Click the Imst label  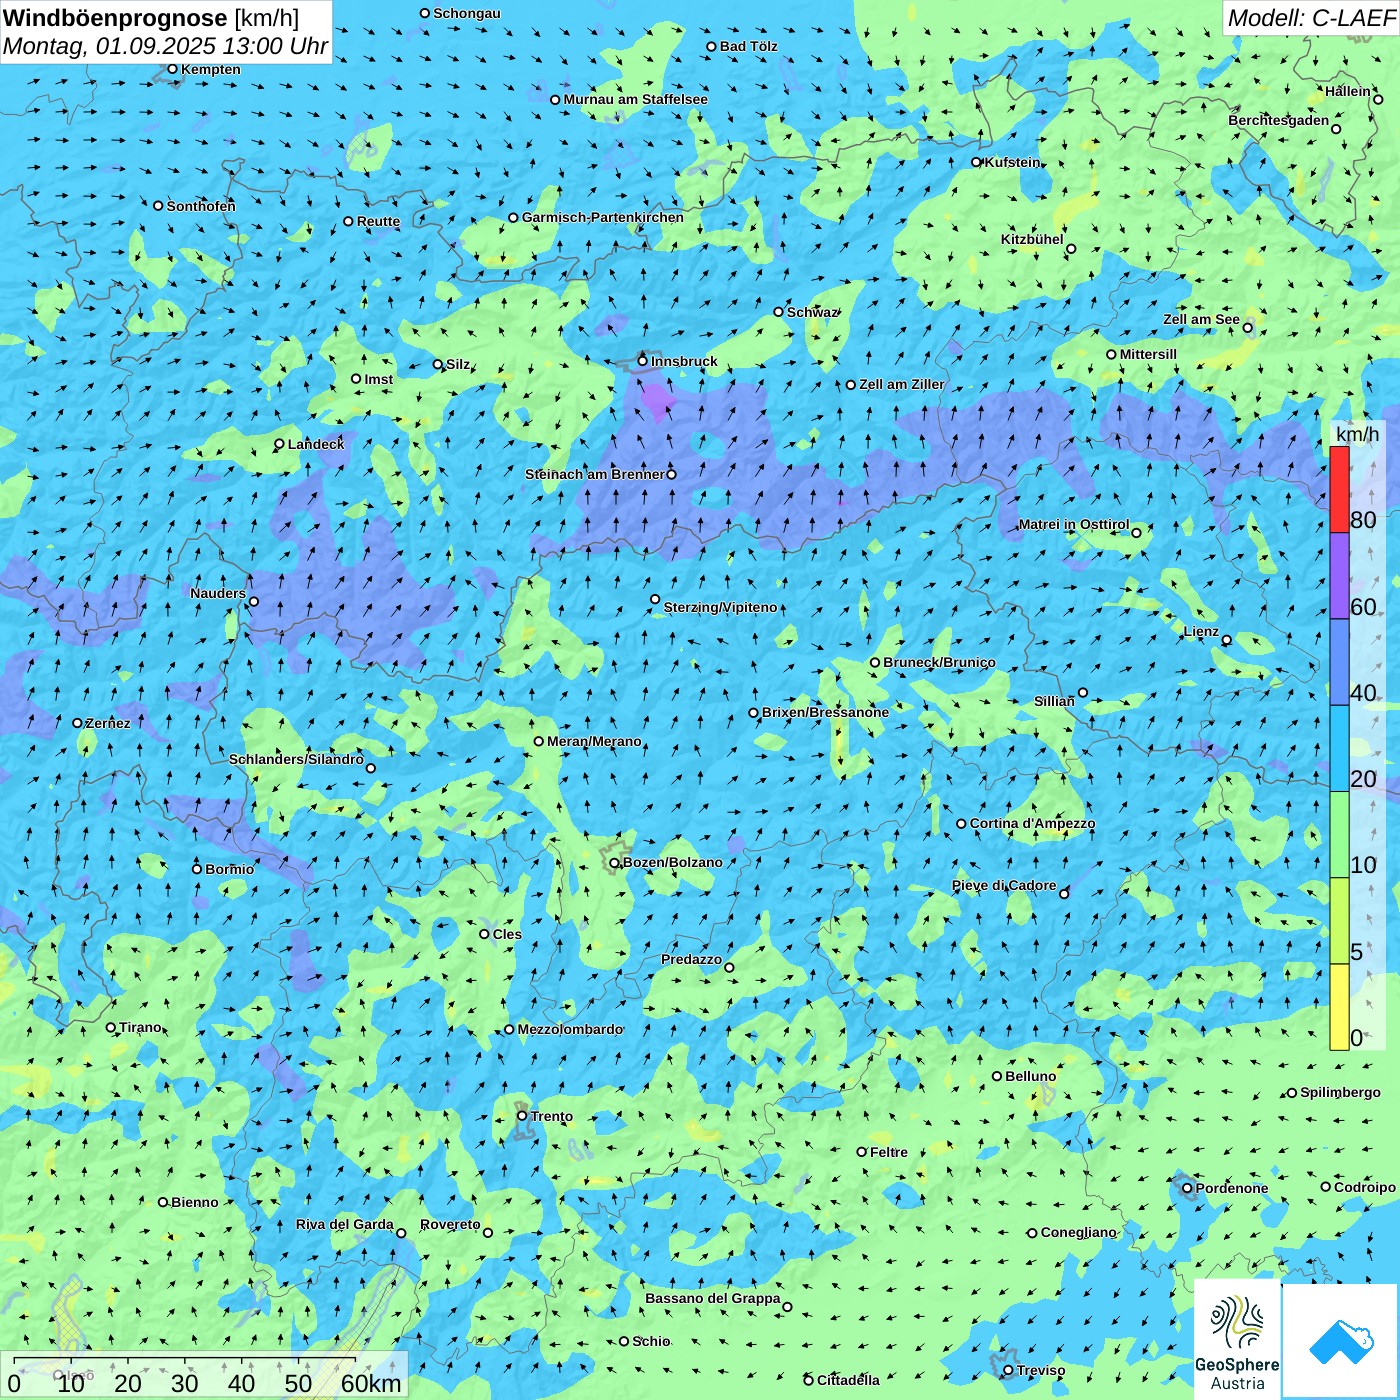(x=378, y=379)
